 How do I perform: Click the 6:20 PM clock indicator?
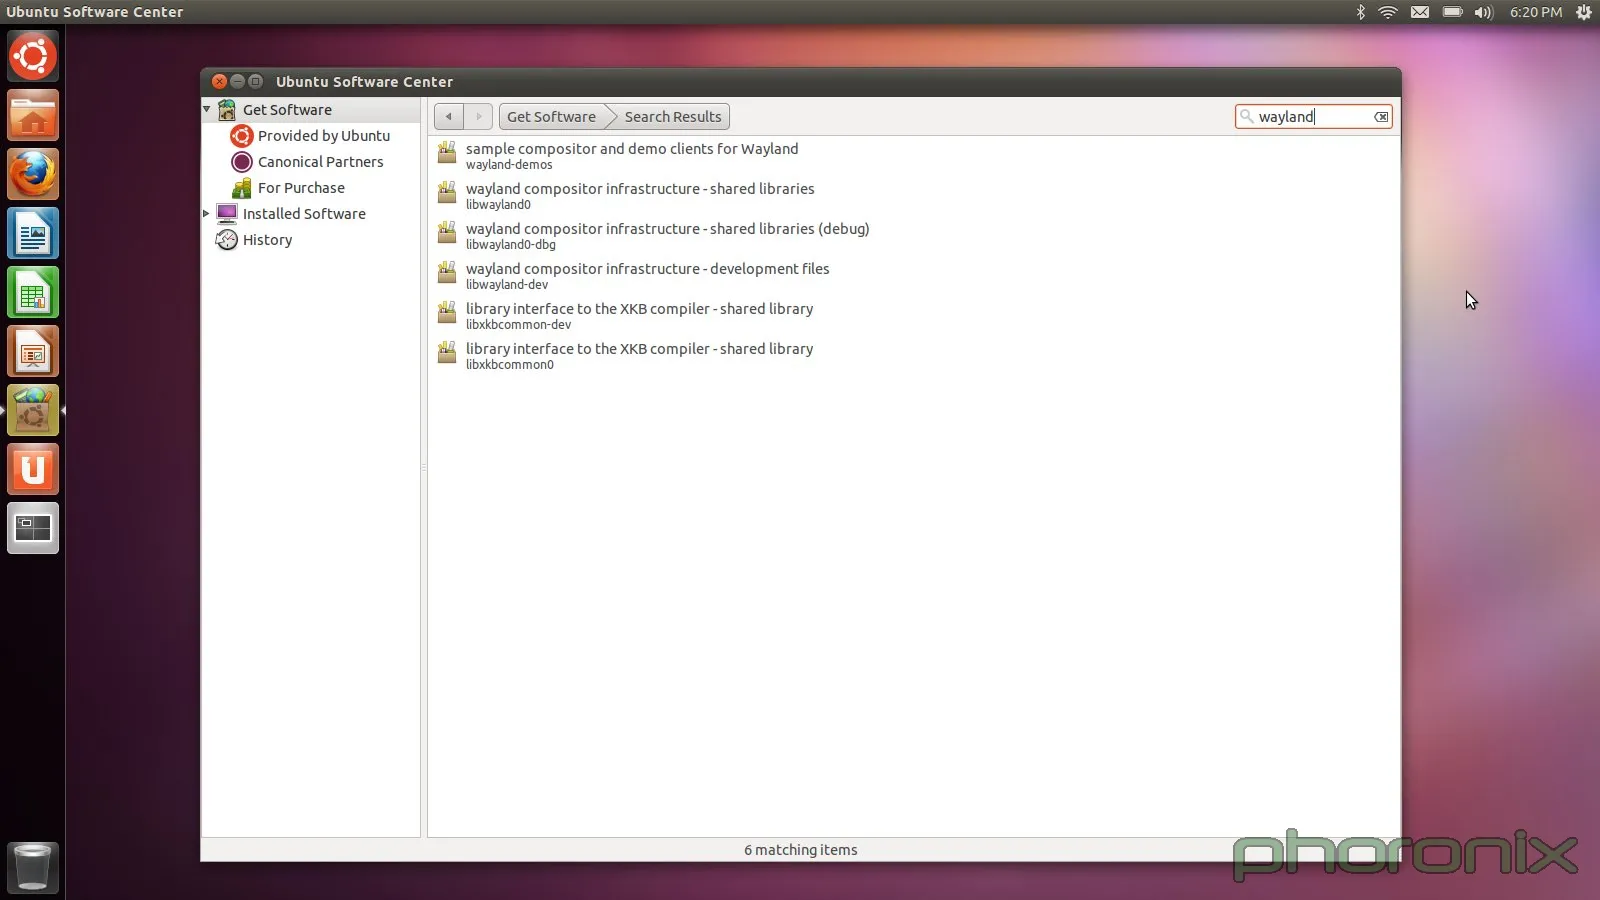[1536, 12]
